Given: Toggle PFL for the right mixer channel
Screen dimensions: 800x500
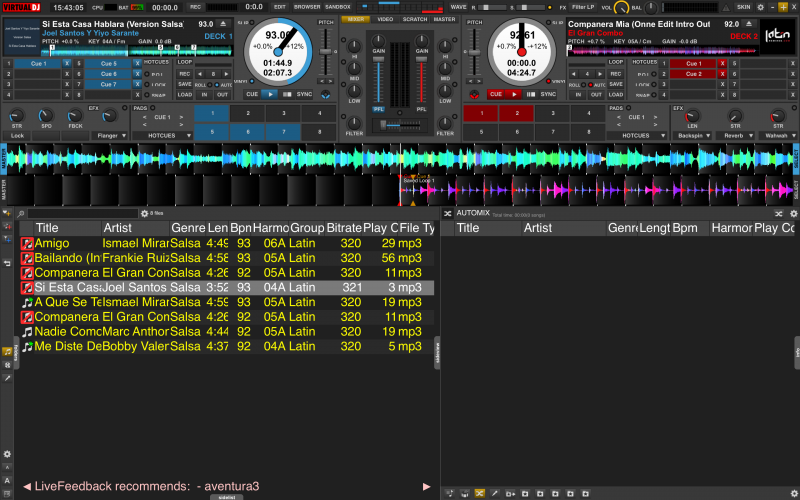Looking at the screenshot, I should pyautogui.click(x=421, y=109).
